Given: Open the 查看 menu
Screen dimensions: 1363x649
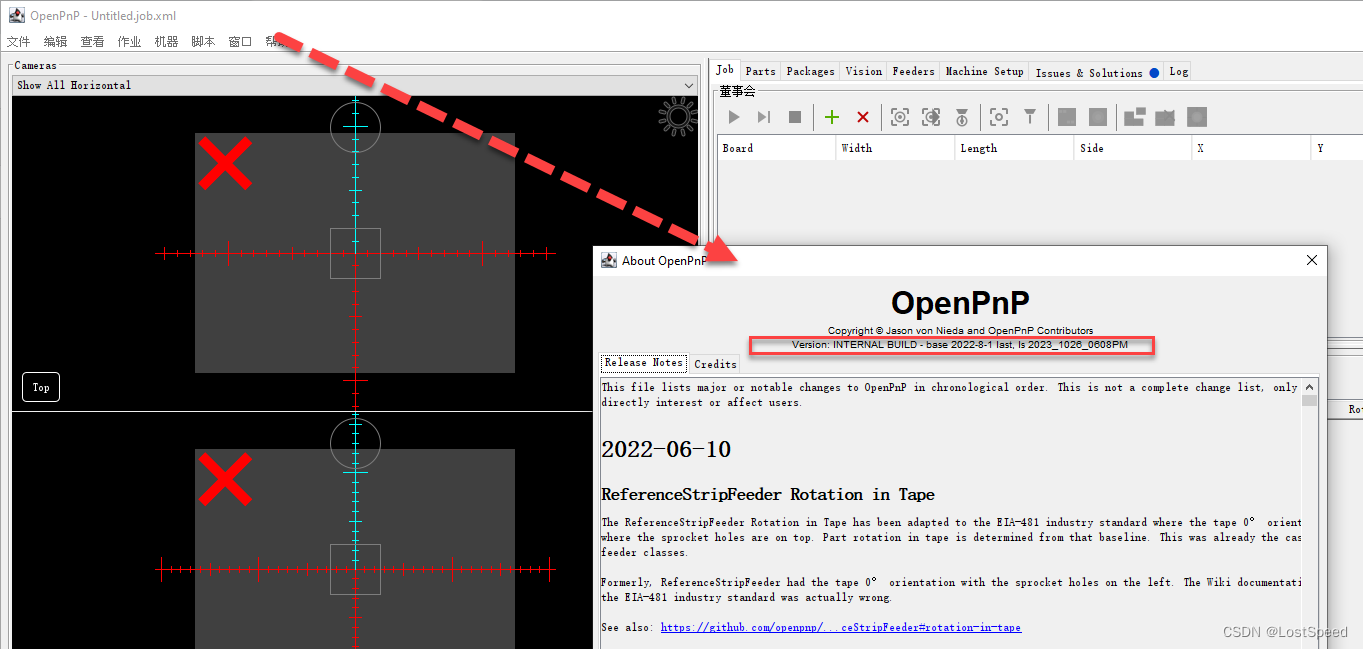Looking at the screenshot, I should [93, 42].
